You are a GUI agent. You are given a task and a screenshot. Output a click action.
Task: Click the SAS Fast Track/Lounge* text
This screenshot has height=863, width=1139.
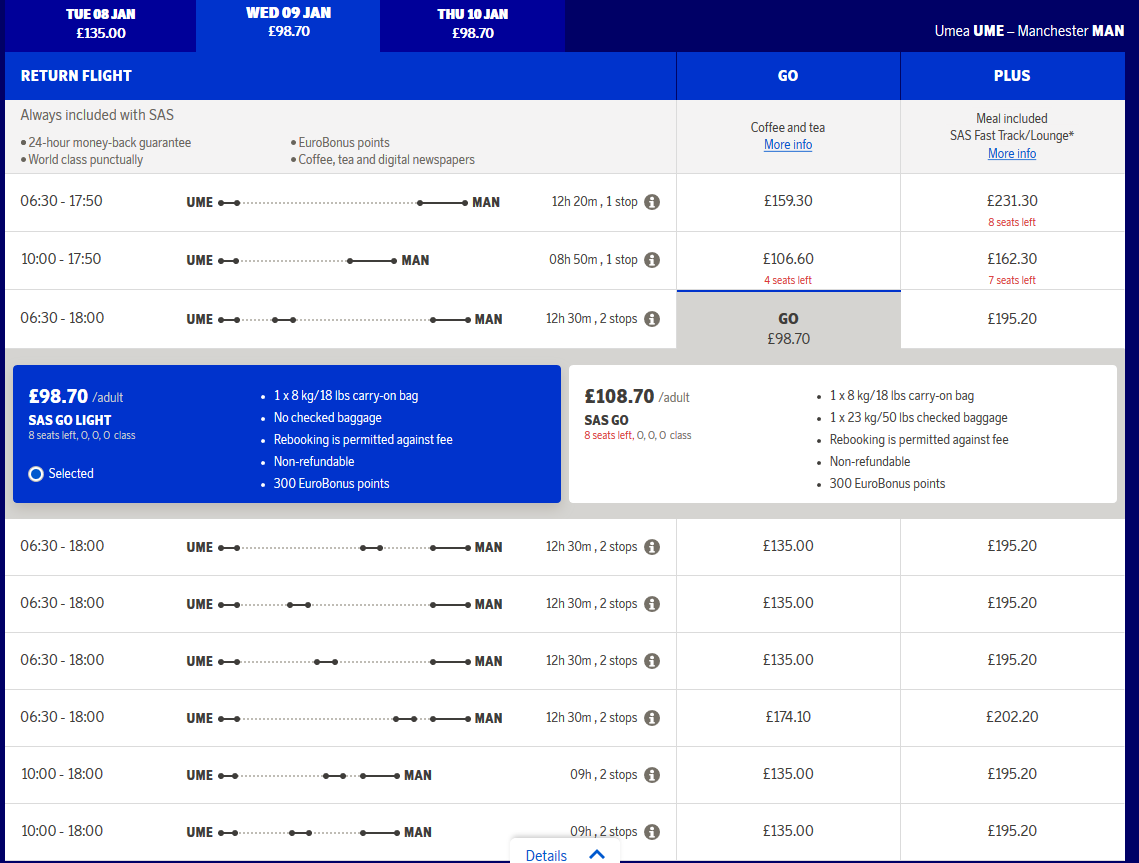pos(1012,135)
